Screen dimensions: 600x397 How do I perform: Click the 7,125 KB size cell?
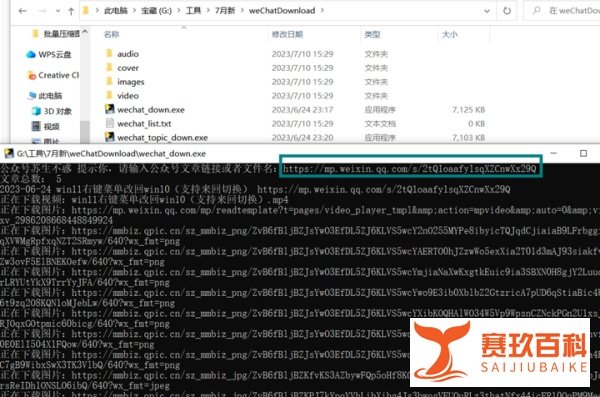point(468,110)
